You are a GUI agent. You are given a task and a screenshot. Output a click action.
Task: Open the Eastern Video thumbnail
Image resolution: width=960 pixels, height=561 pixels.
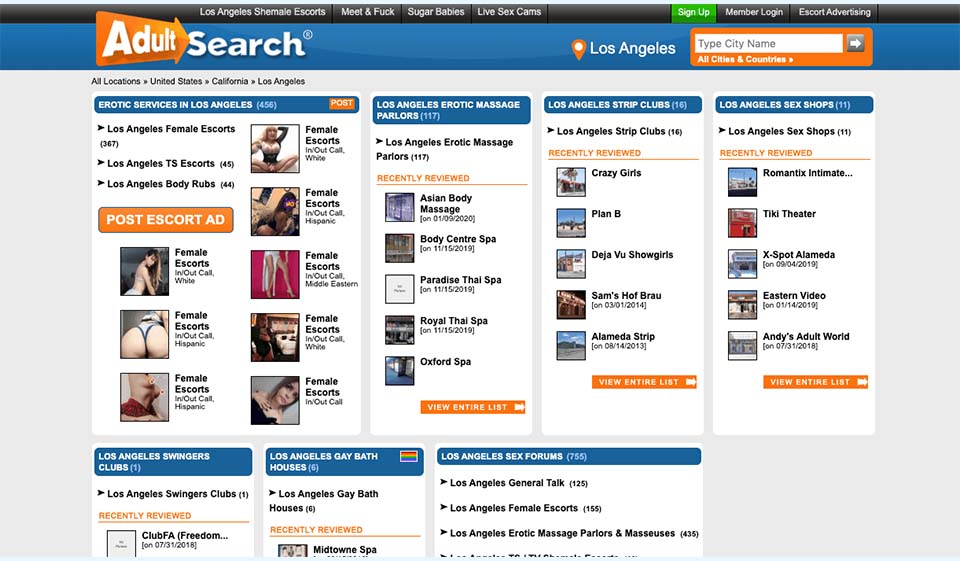pyautogui.click(x=742, y=305)
